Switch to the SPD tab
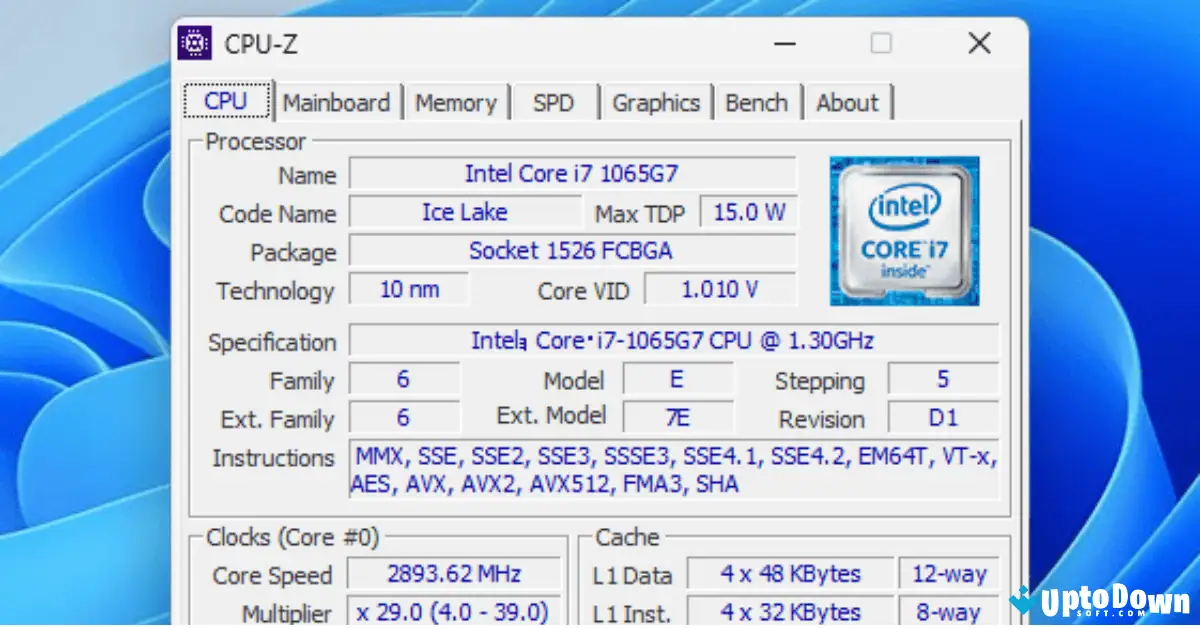This screenshot has width=1200, height=628. (x=555, y=101)
